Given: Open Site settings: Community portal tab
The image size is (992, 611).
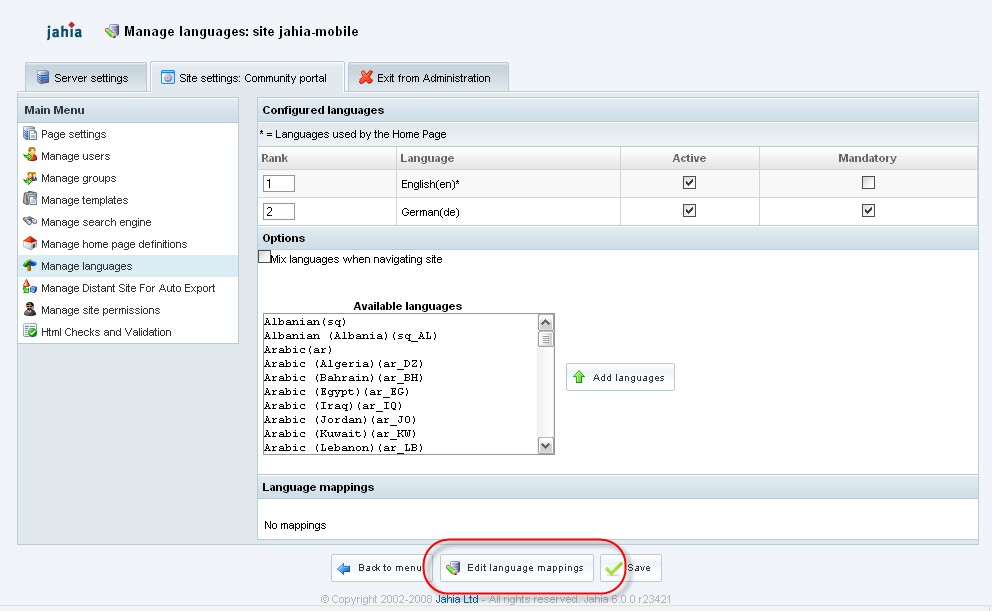Looking at the screenshot, I should pyautogui.click(x=247, y=77).
